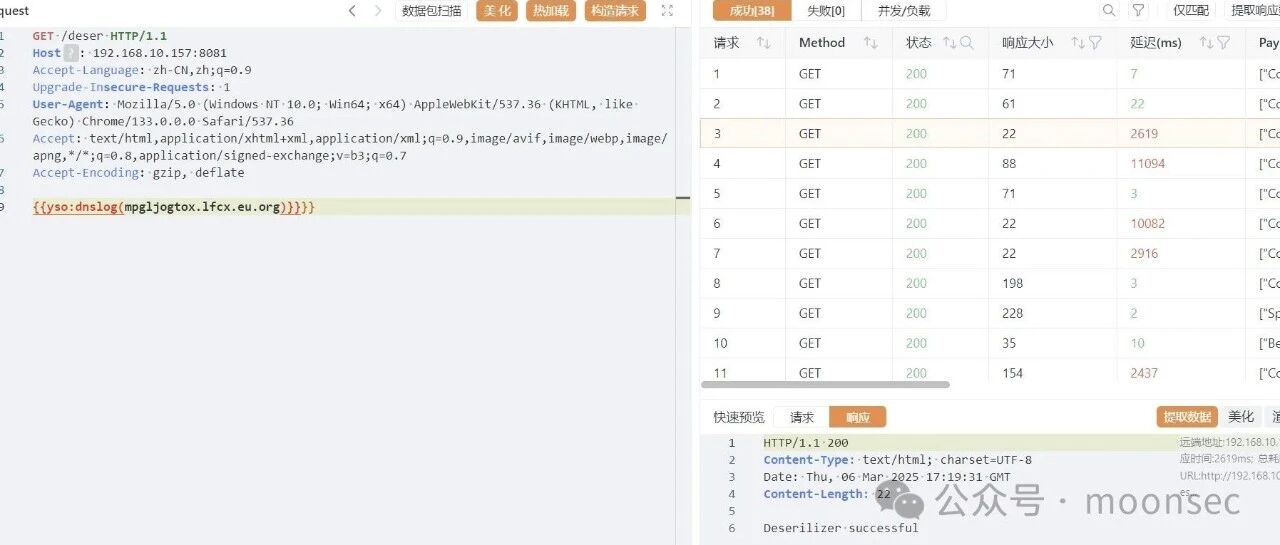
Task: Expand request editor to fullscreen
Action: click(x=668, y=11)
